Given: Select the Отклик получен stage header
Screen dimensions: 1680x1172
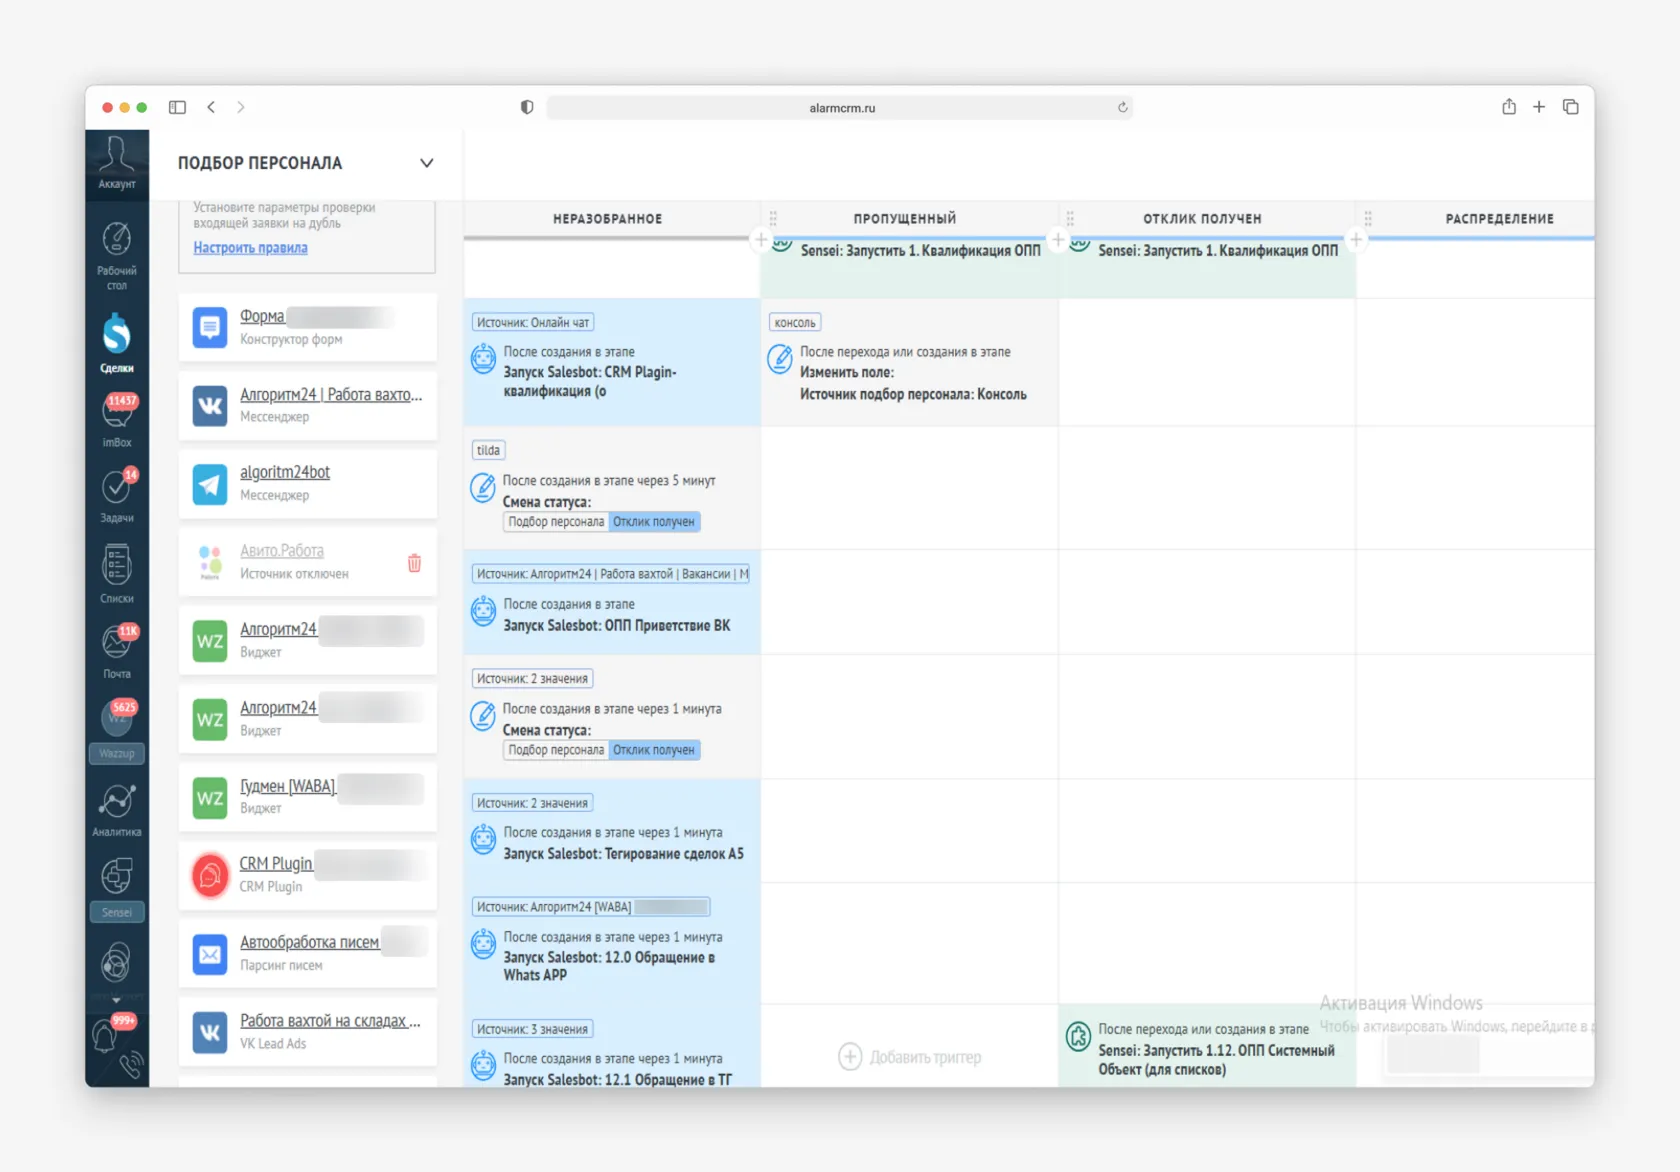Looking at the screenshot, I should [x=1202, y=218].
